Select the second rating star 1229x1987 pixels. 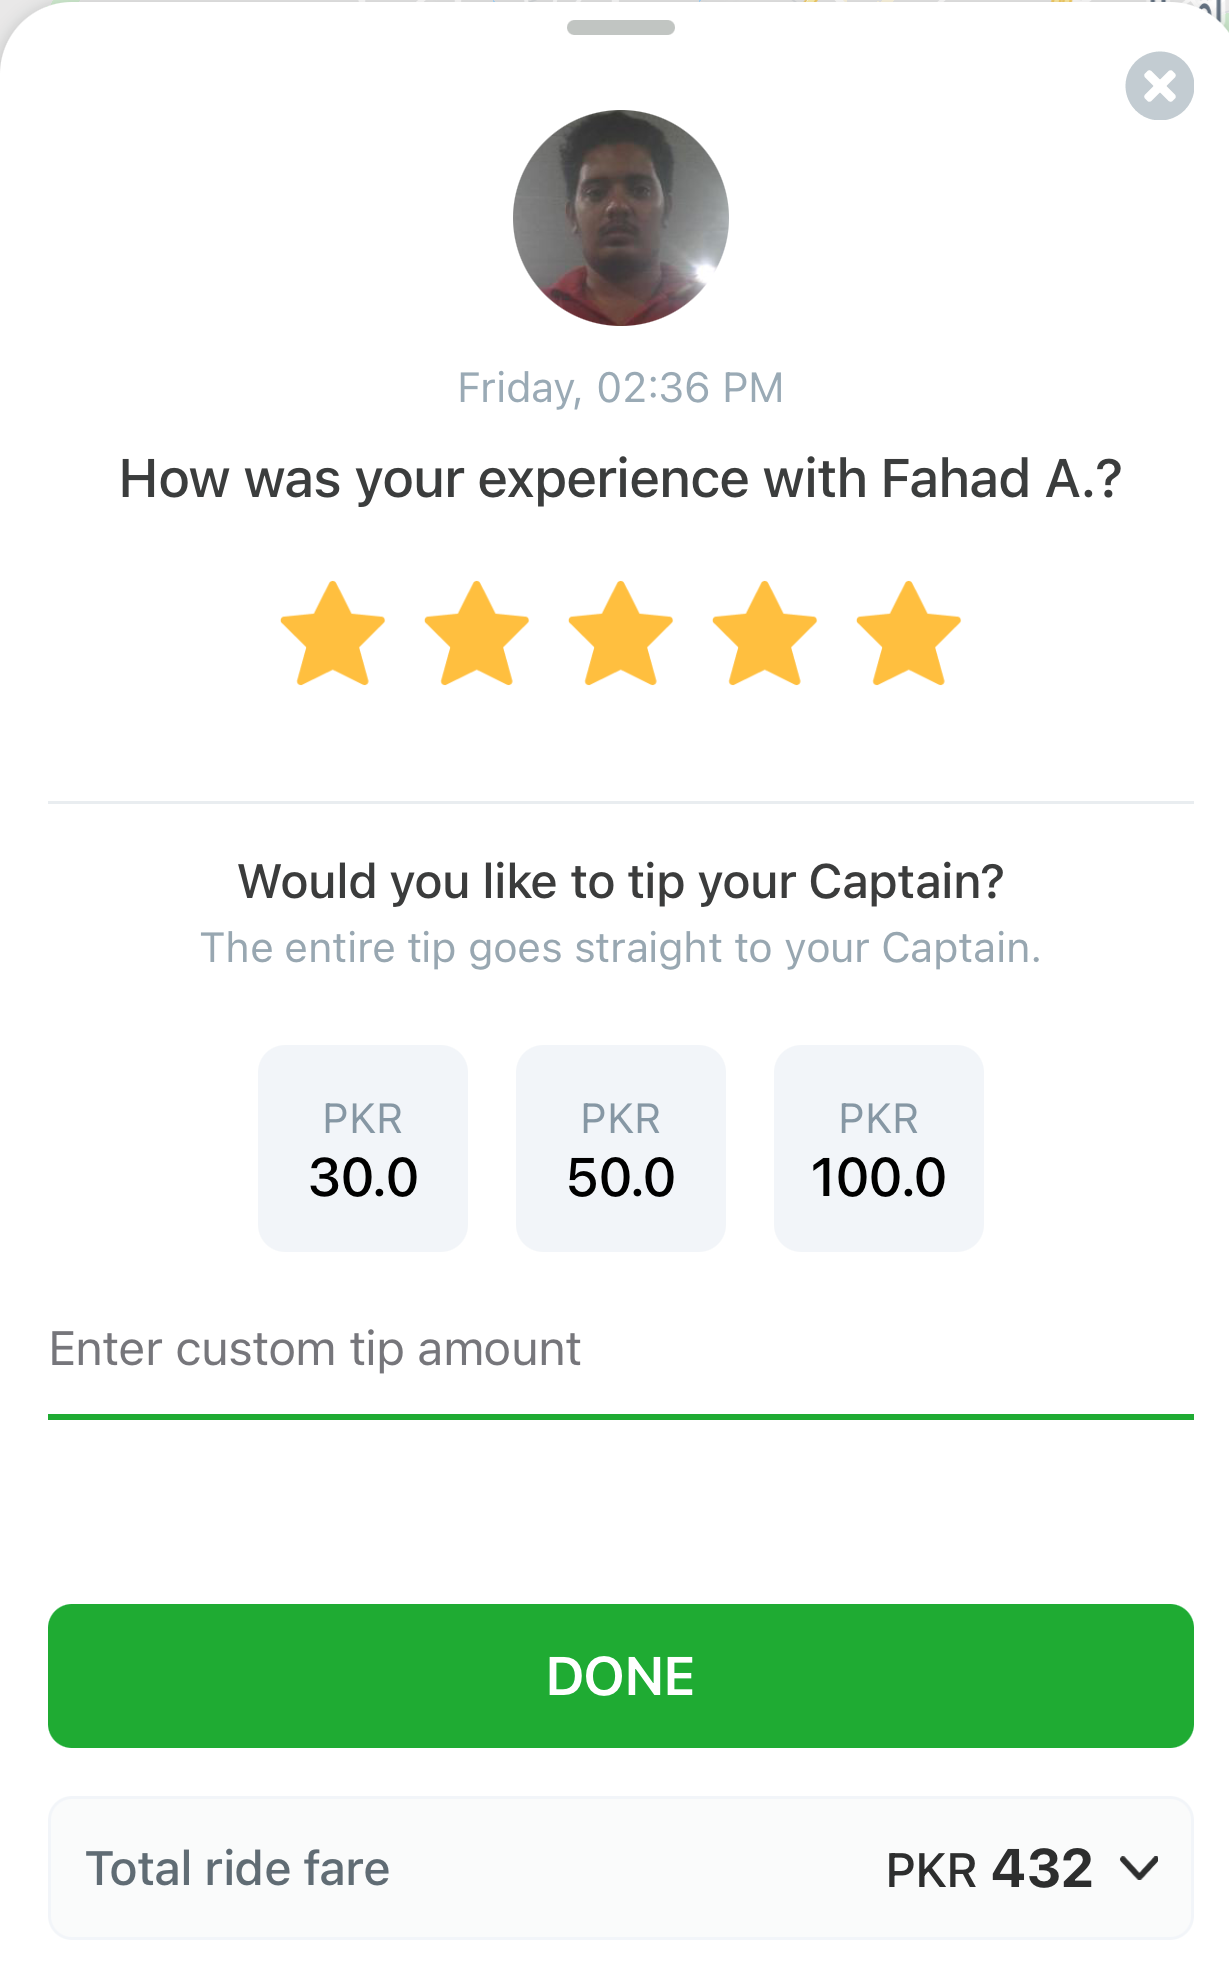point(477,635)
